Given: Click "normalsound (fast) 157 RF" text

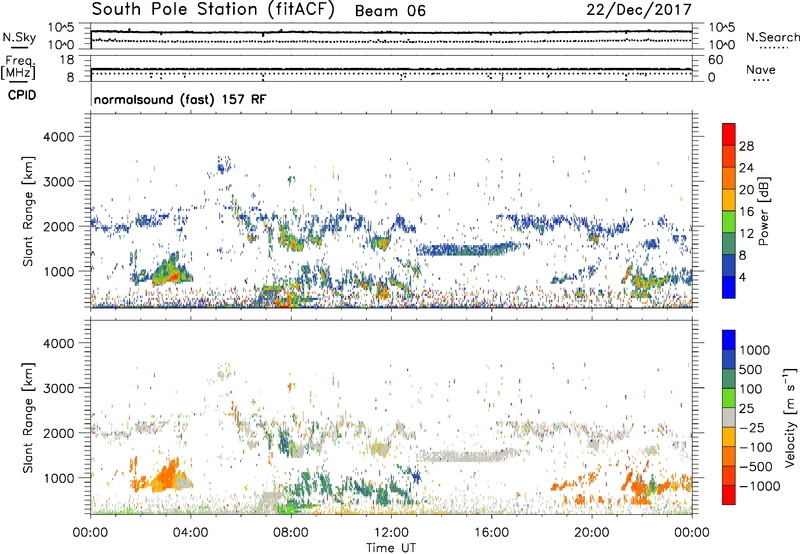Looking at the screenshot, I should click(180, 99).
